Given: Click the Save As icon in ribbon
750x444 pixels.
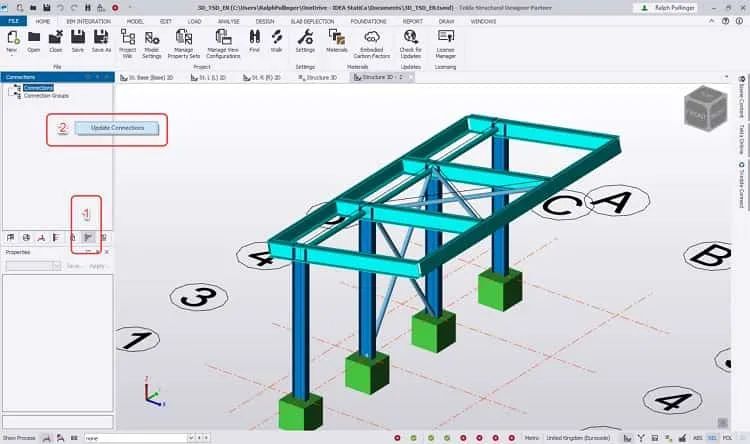Looking at the screenshot, I should 101,41.
